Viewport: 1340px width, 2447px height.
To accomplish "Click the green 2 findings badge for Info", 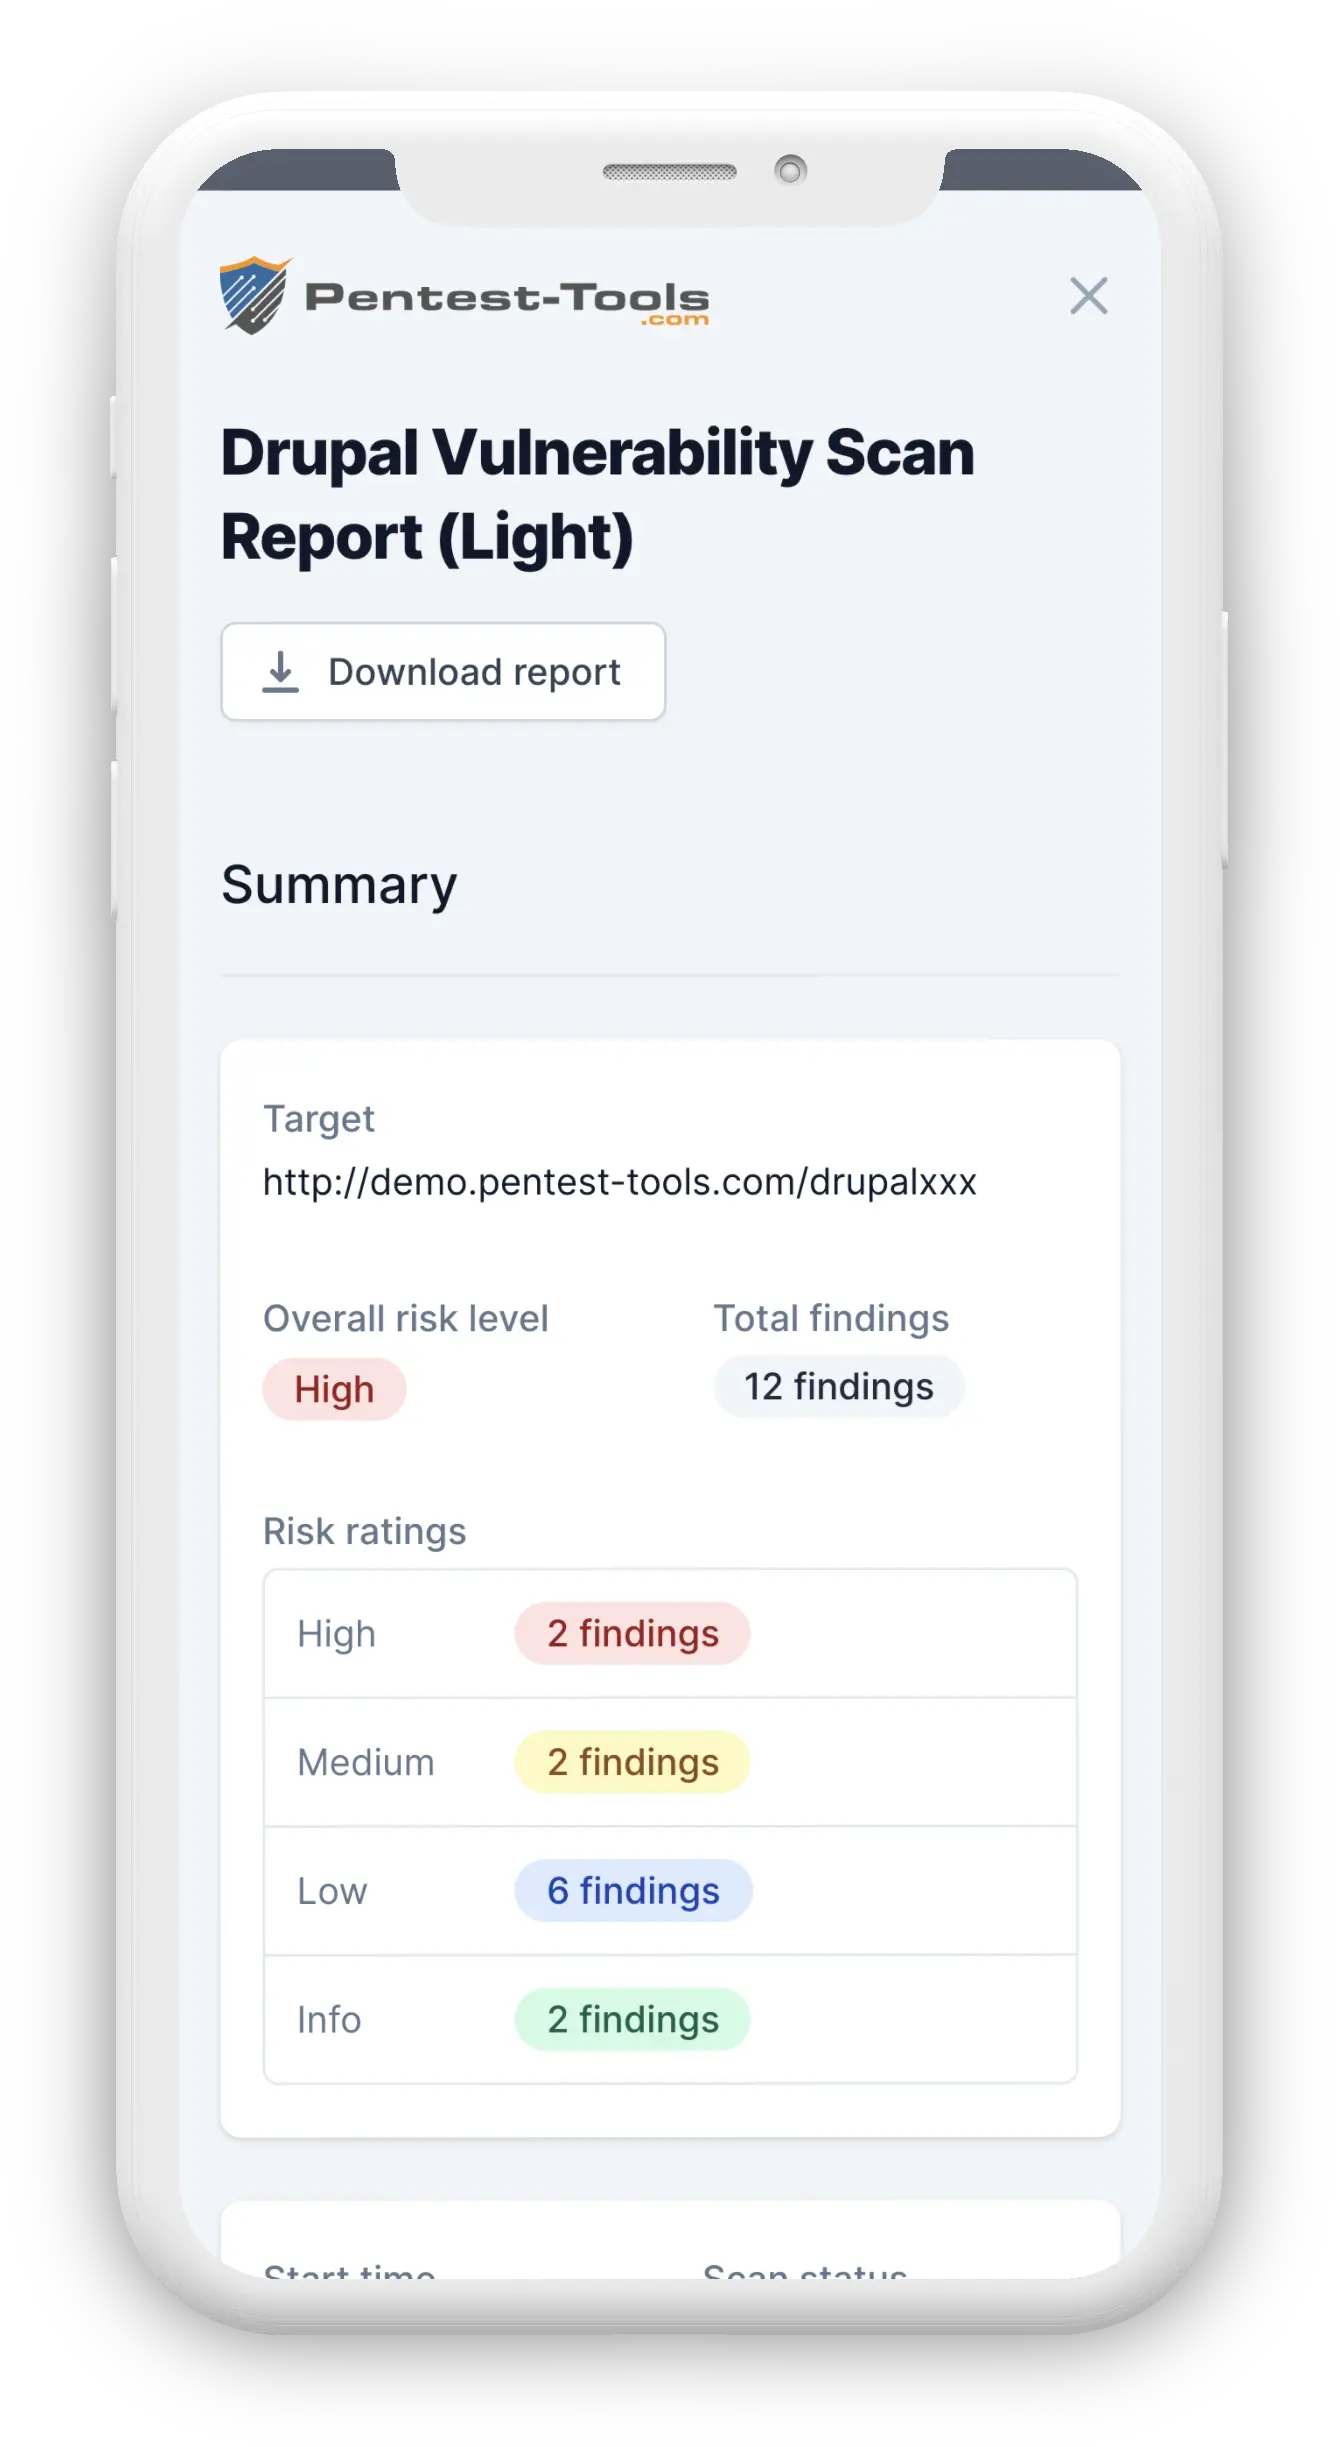I will coord(631,2019).
